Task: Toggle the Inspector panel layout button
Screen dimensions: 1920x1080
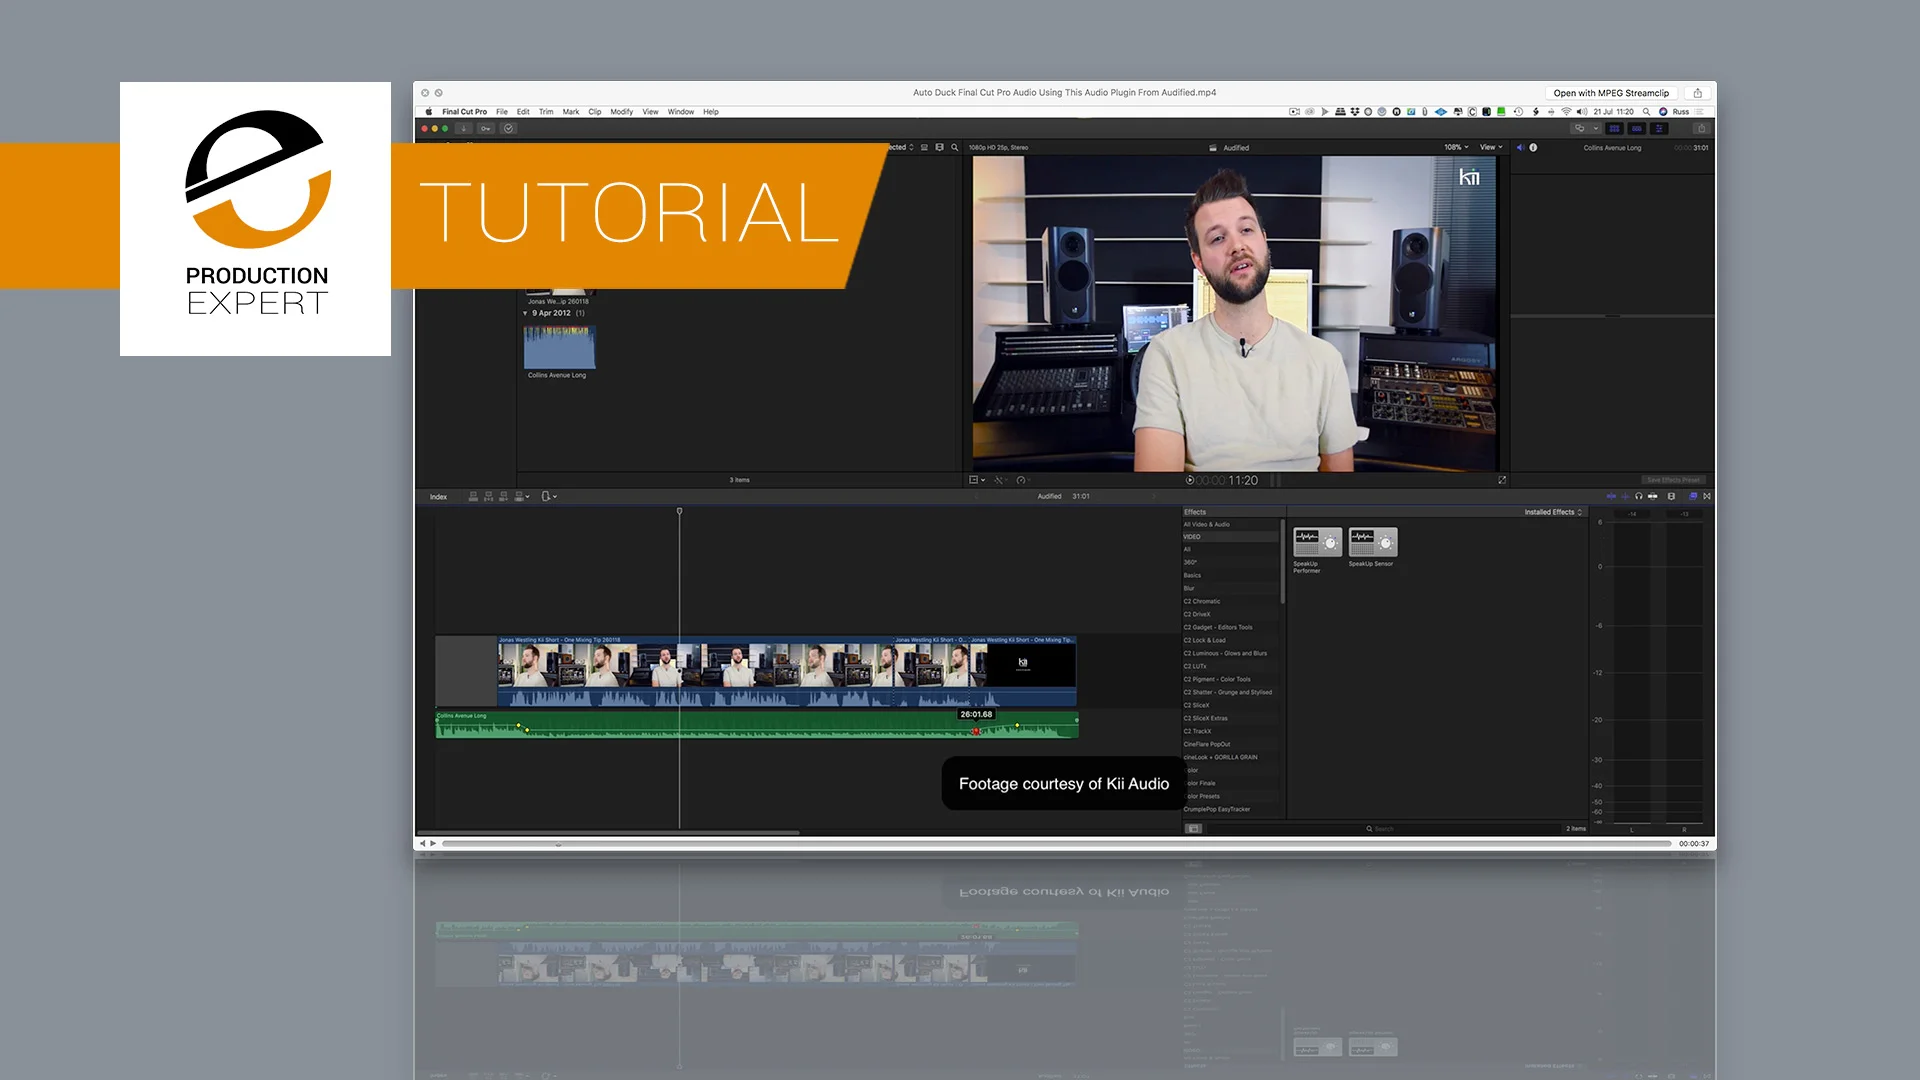Action: point(1660,129)
